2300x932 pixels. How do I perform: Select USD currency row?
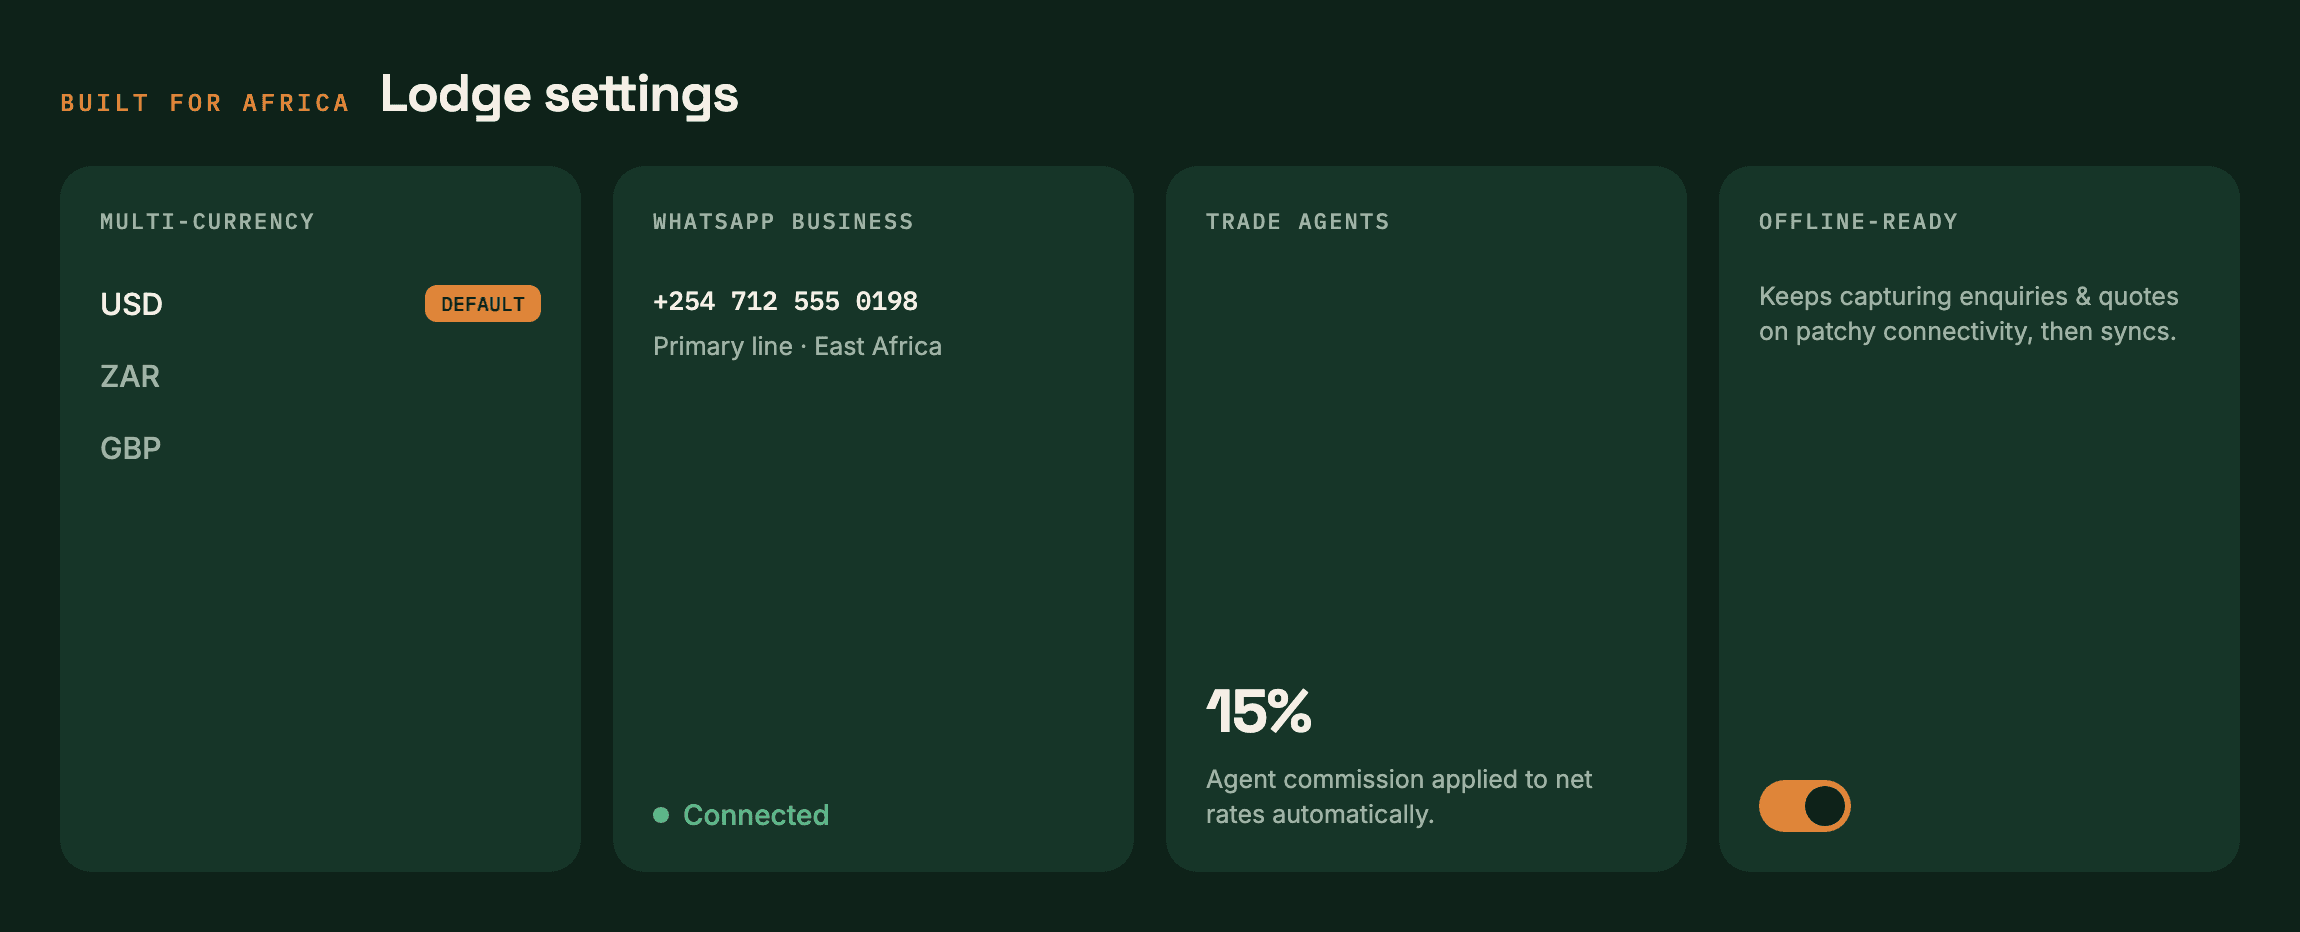tap(320, 304)
